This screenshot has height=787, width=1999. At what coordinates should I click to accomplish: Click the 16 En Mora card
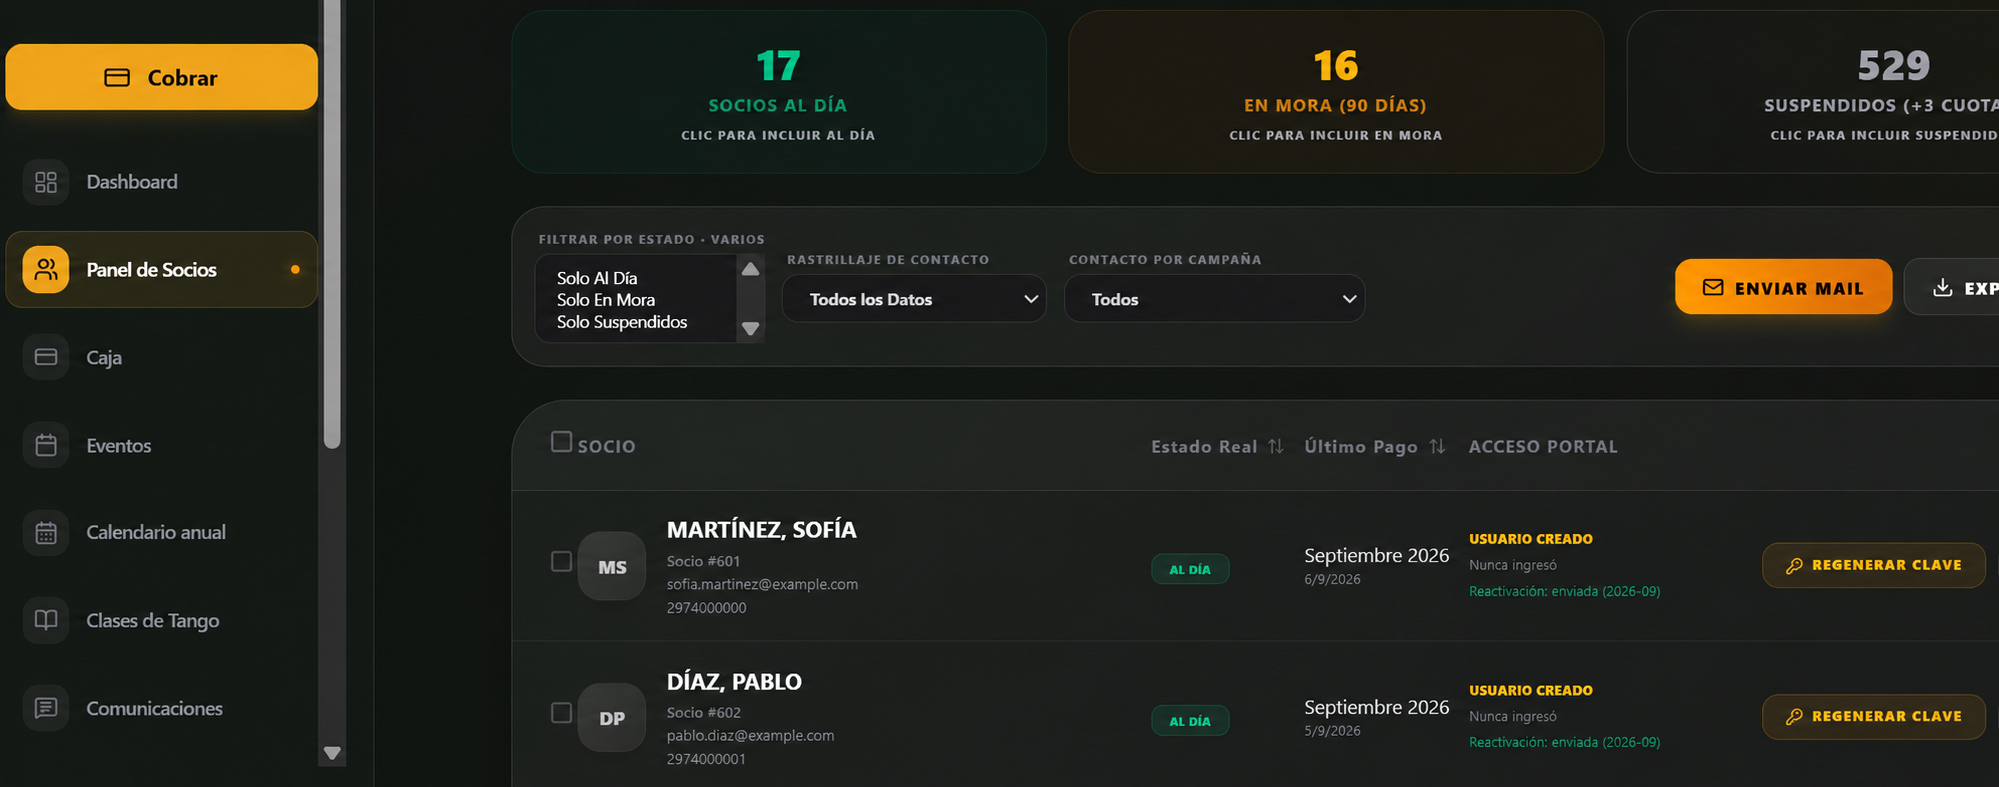1336,92
